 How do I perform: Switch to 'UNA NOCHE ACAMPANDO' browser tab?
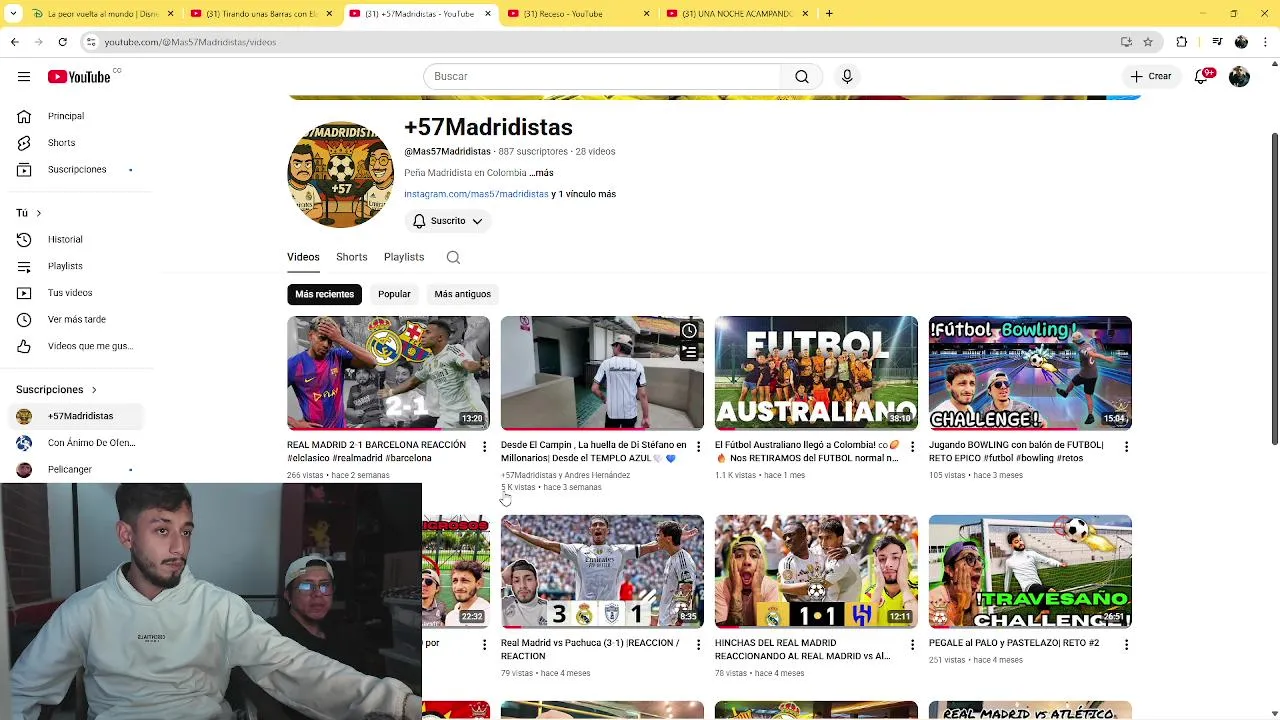[x=735, y=14]
